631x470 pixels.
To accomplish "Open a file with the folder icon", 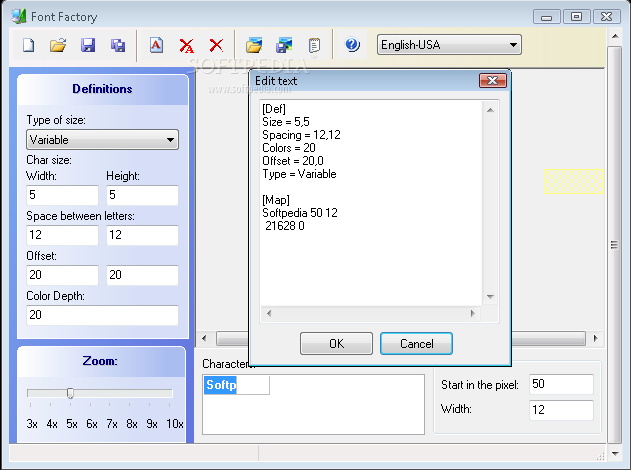I will (x=58, y=45).
